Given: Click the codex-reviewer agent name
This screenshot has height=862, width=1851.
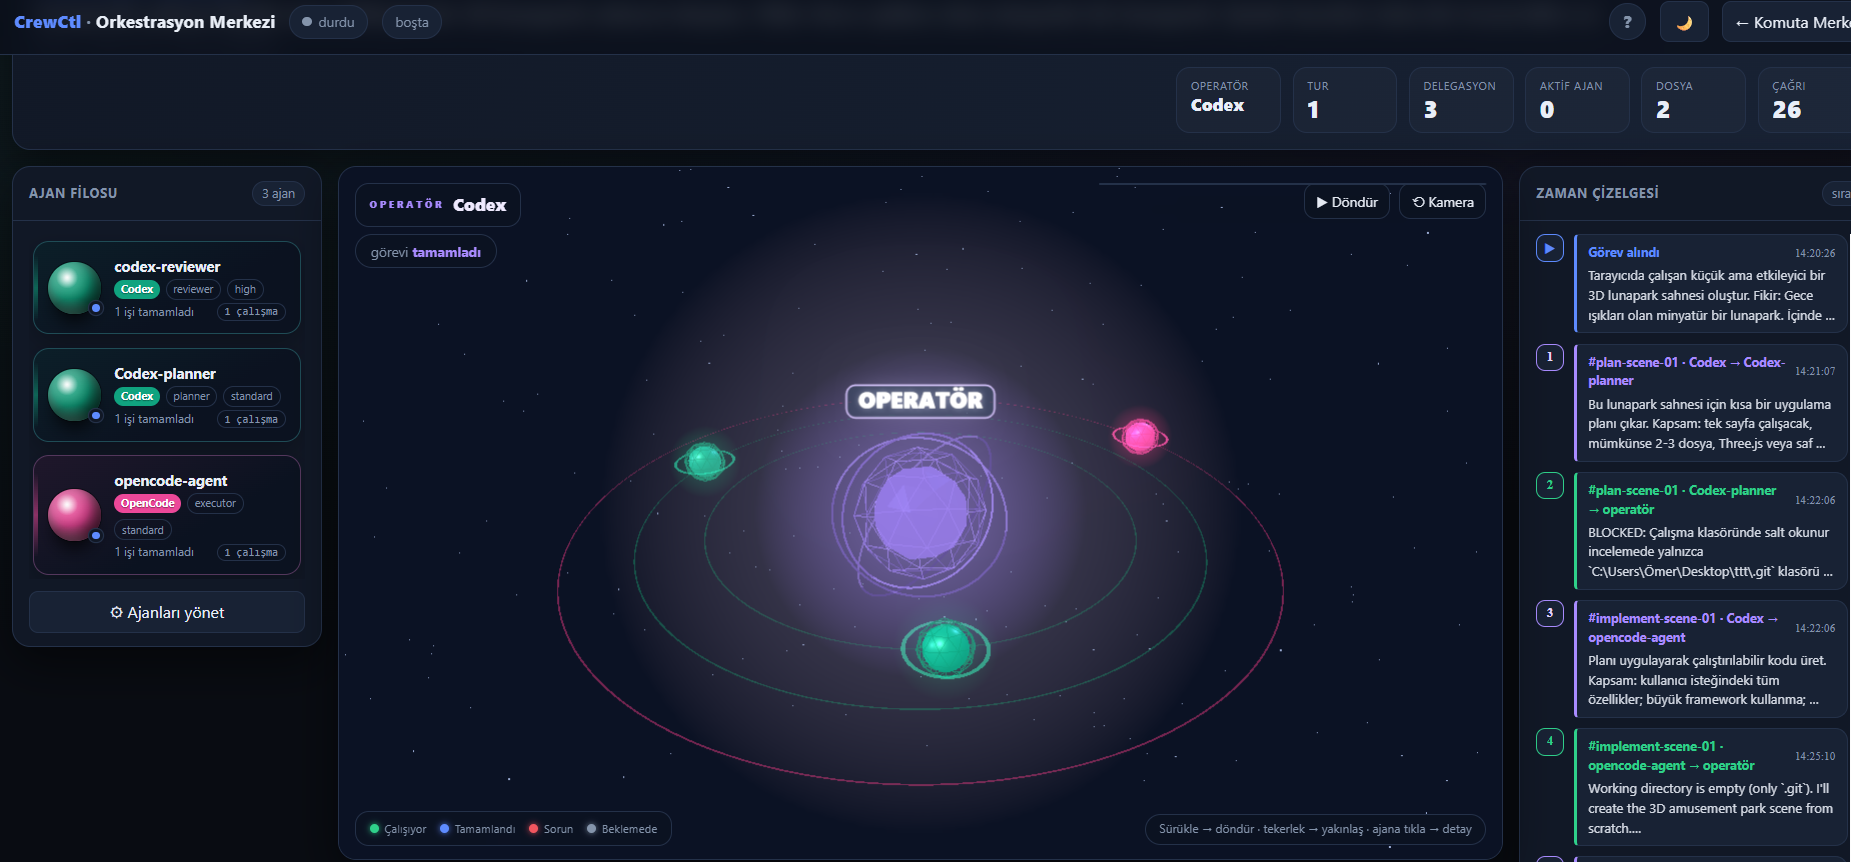Looking at the screenshot, I should point(167,267).
